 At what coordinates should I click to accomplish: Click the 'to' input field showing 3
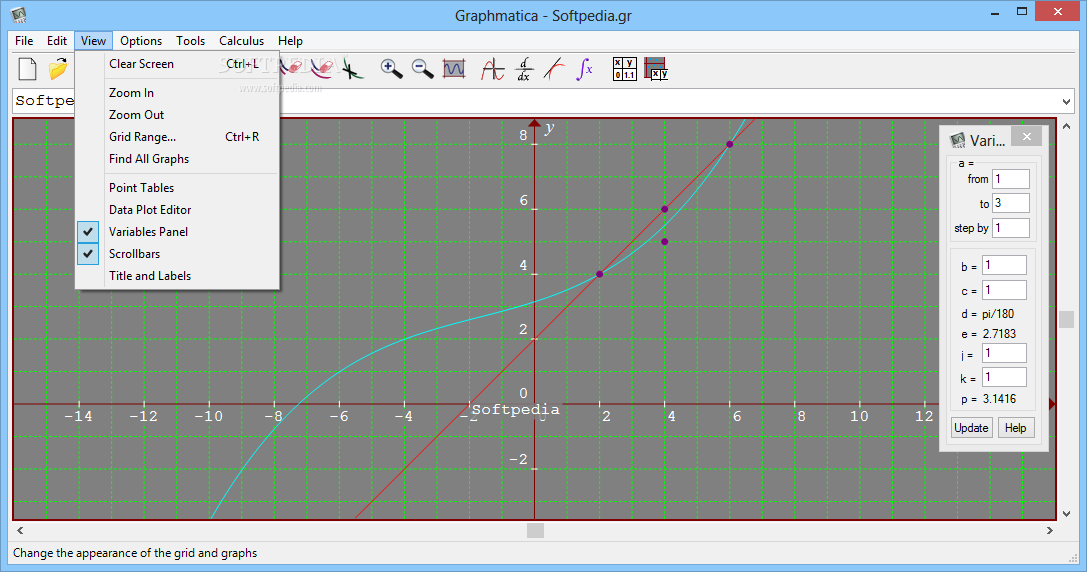[1011, 203]
